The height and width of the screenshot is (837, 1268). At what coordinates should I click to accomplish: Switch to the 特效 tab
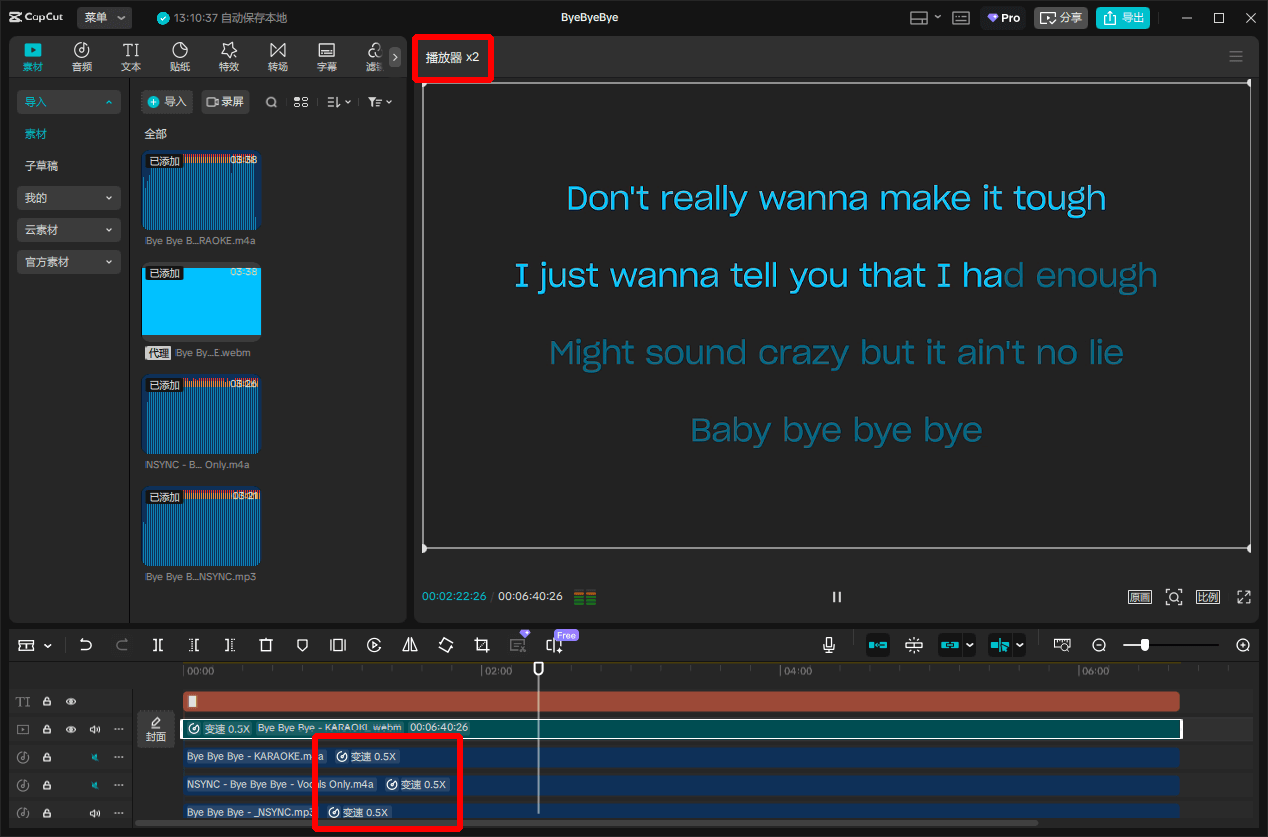[x=229, y=57]
